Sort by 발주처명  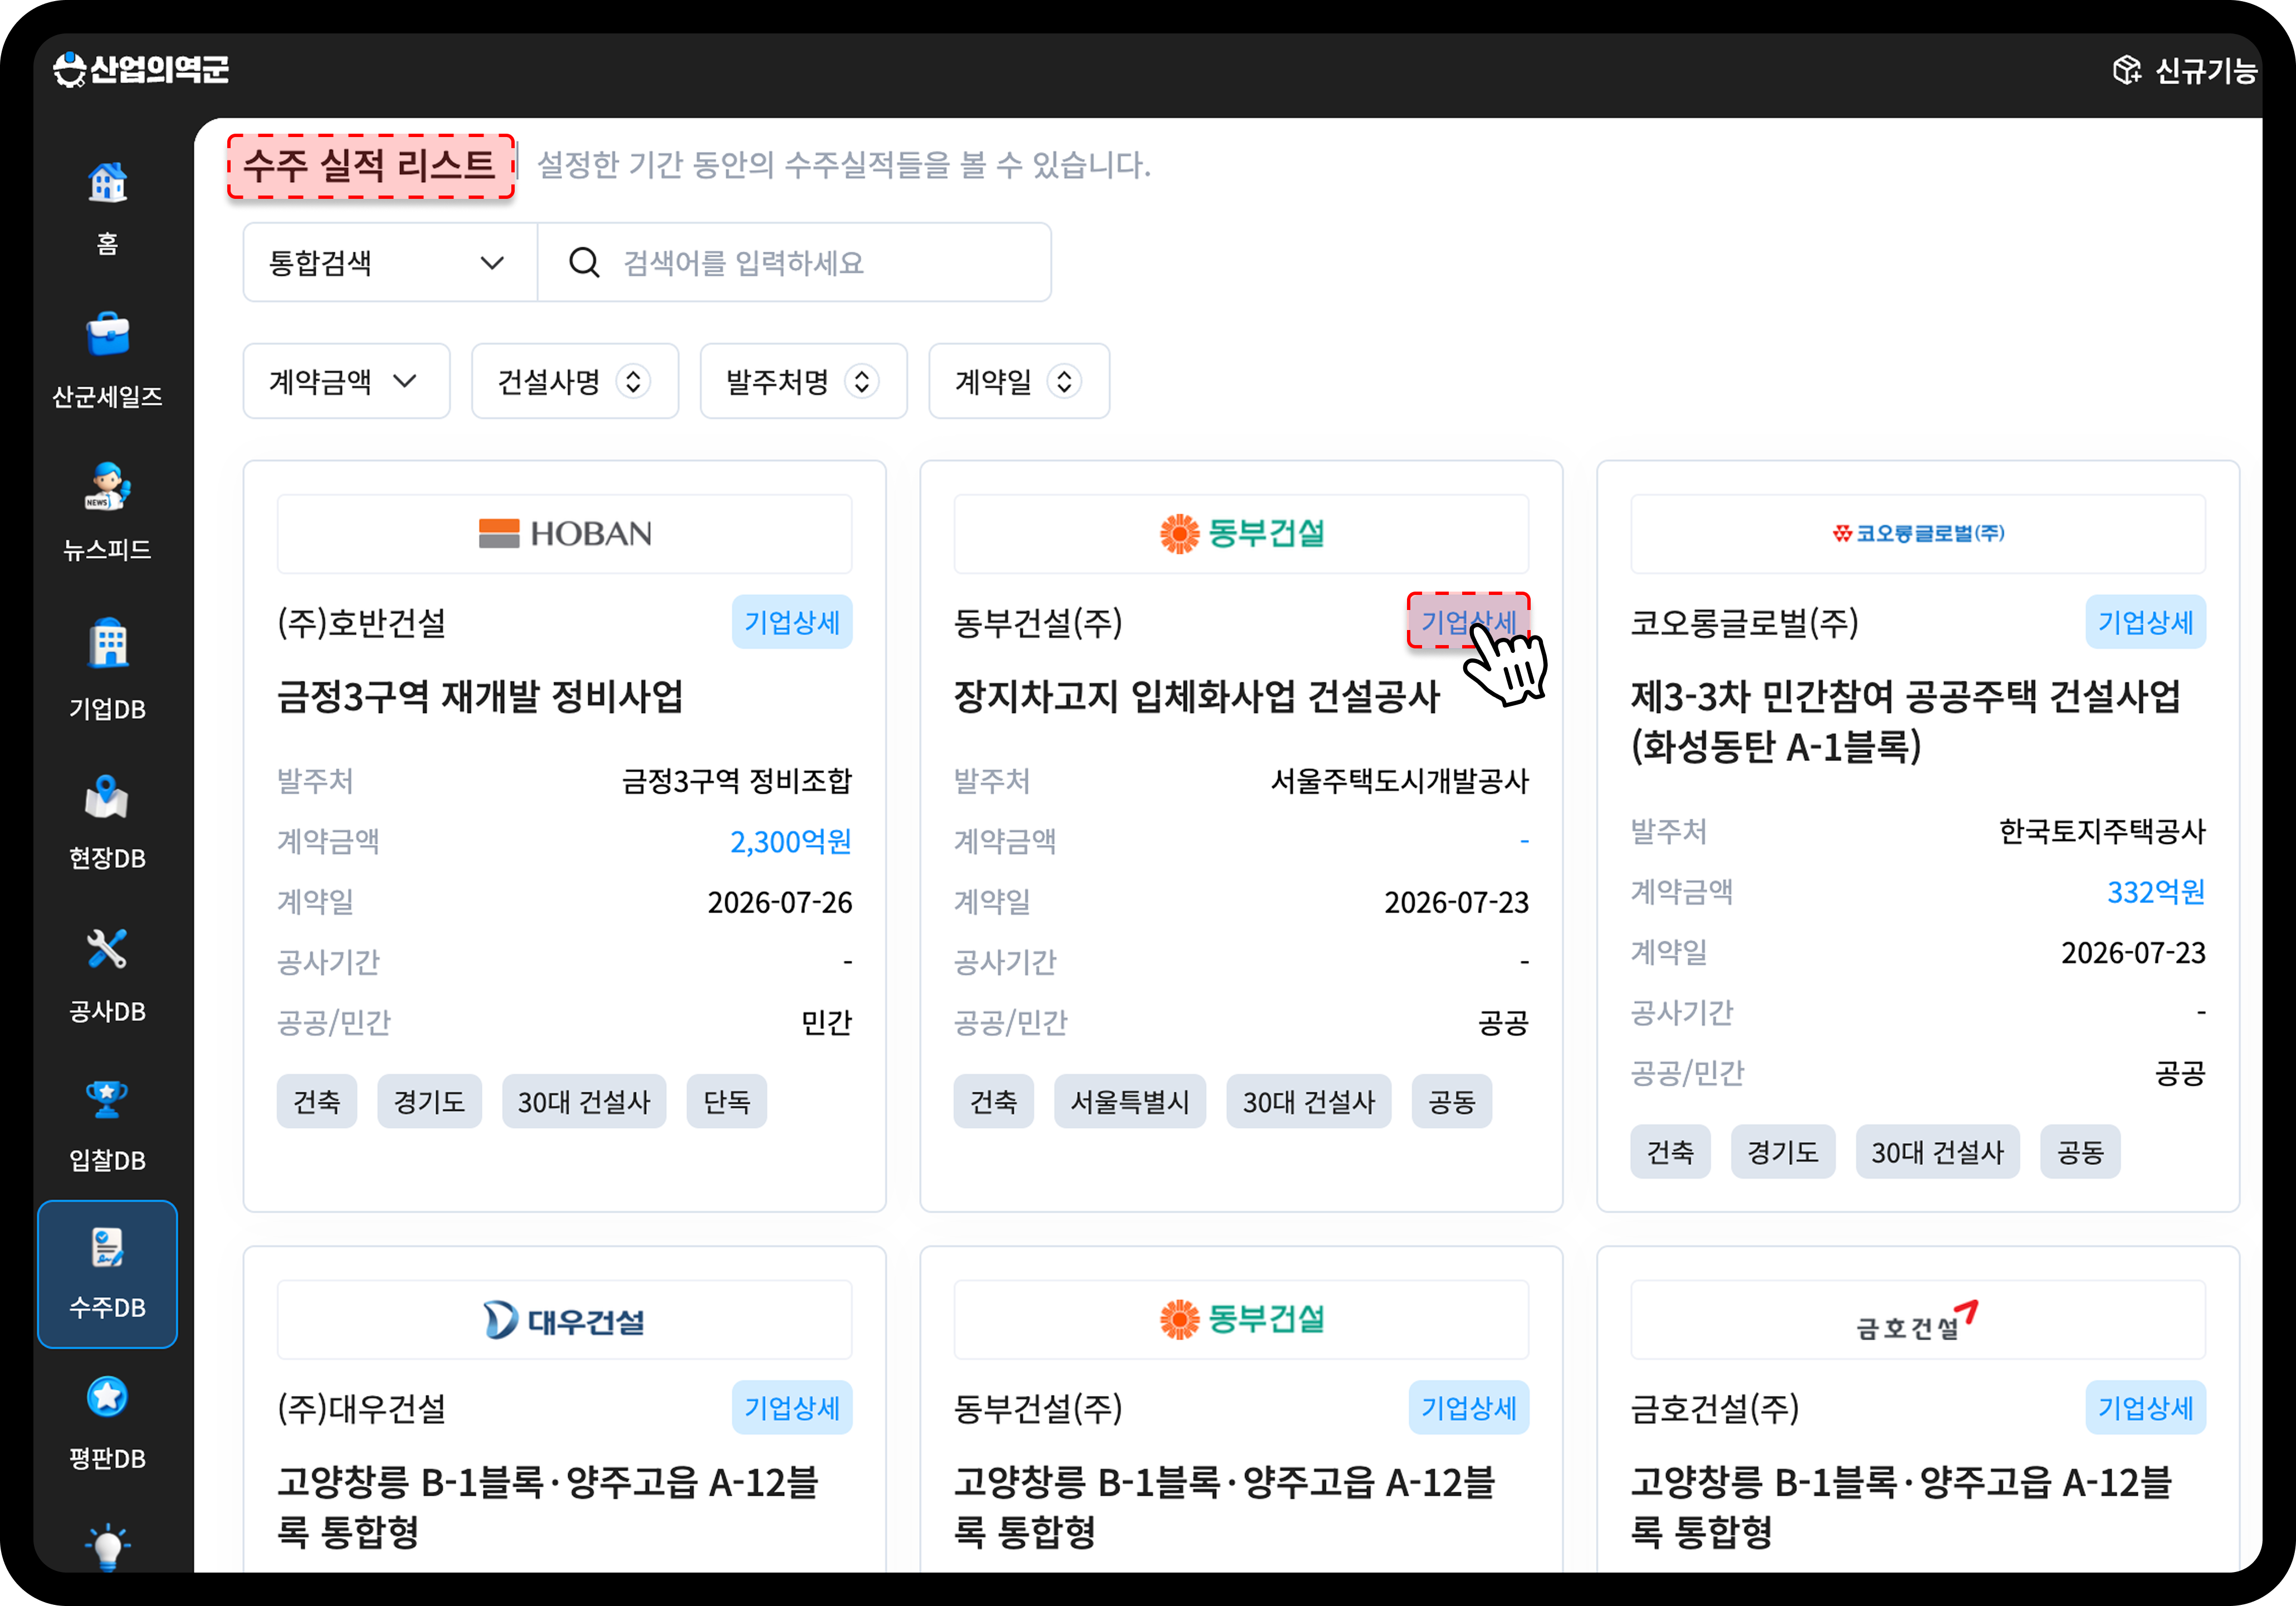pos(804,381)
